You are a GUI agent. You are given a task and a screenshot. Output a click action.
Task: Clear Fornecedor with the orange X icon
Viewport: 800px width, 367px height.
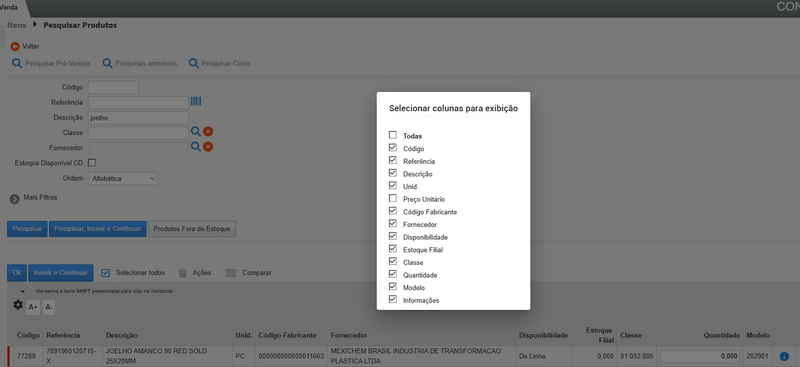pos(208,147)
